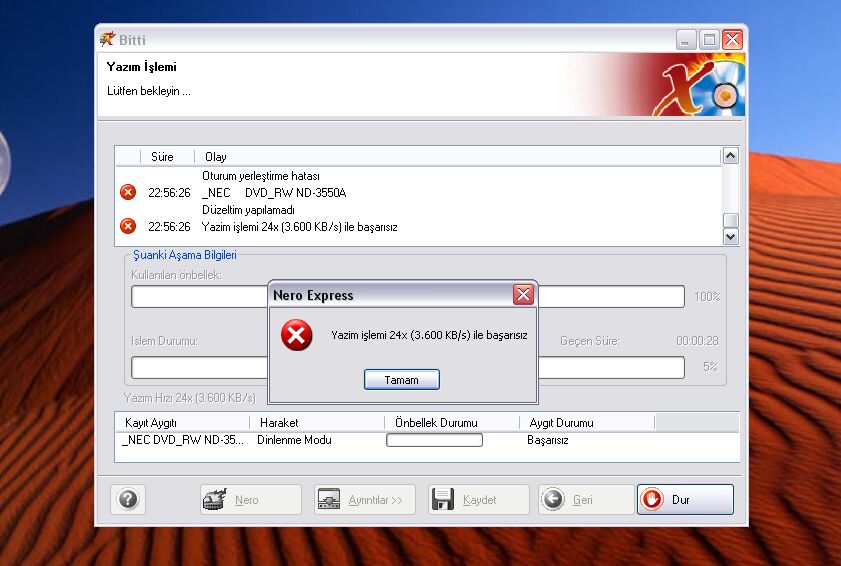Click timestamp 22:56:26 beside Yazim işlemi log entry
The width and height of the screenshot is (841, 566).
[169, 227]
